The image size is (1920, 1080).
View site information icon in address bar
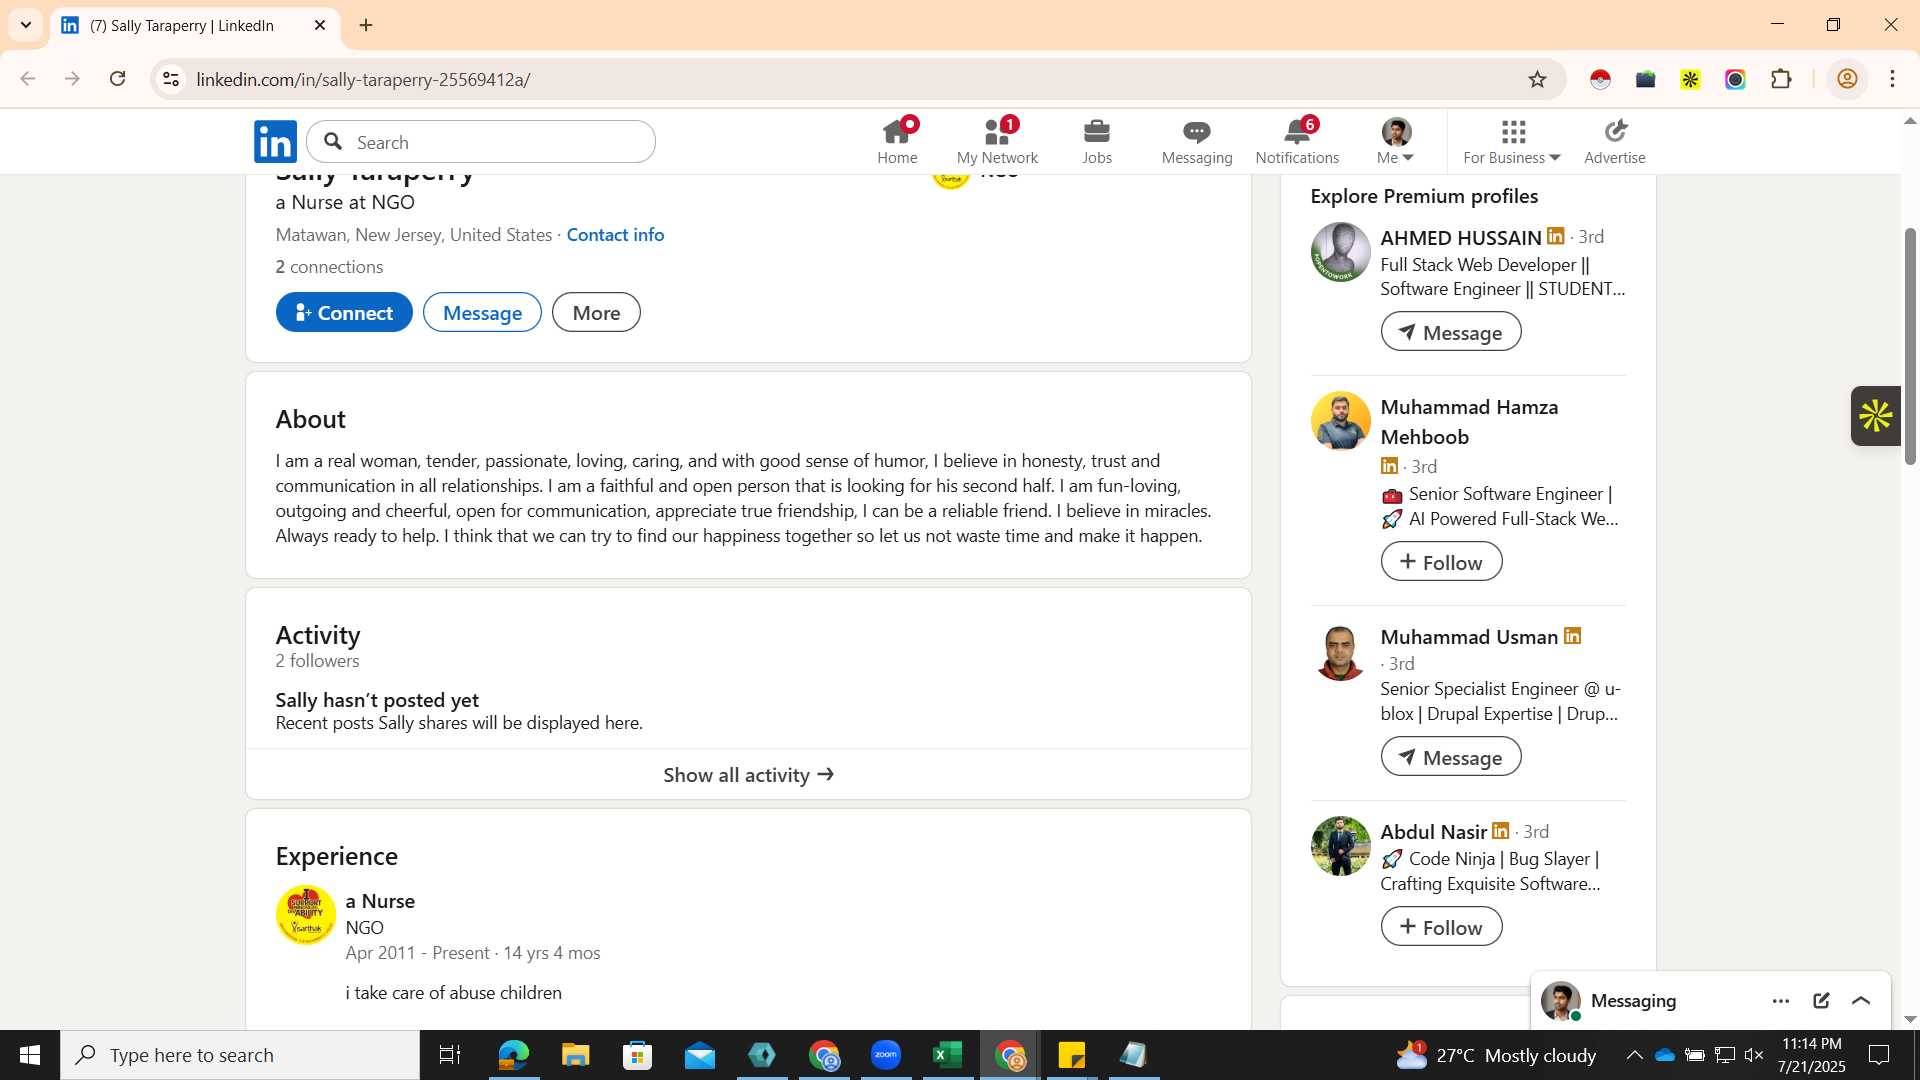[x=172, y=79]
